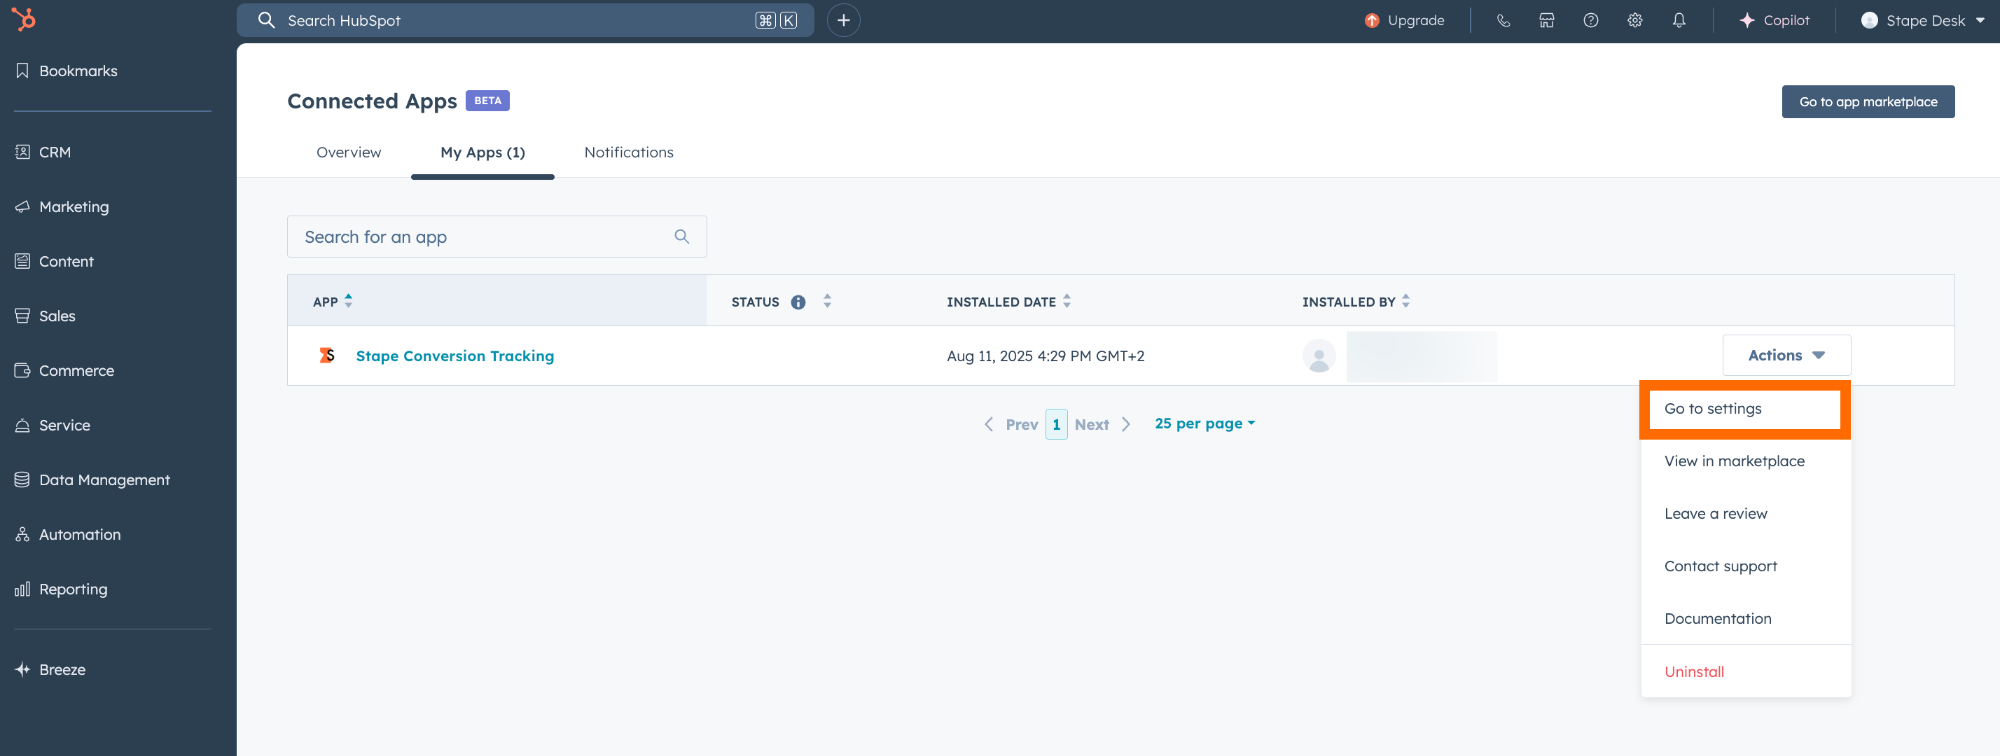Focus the Search for an app field
This screenshot has width=2000, height=756.
497,237
